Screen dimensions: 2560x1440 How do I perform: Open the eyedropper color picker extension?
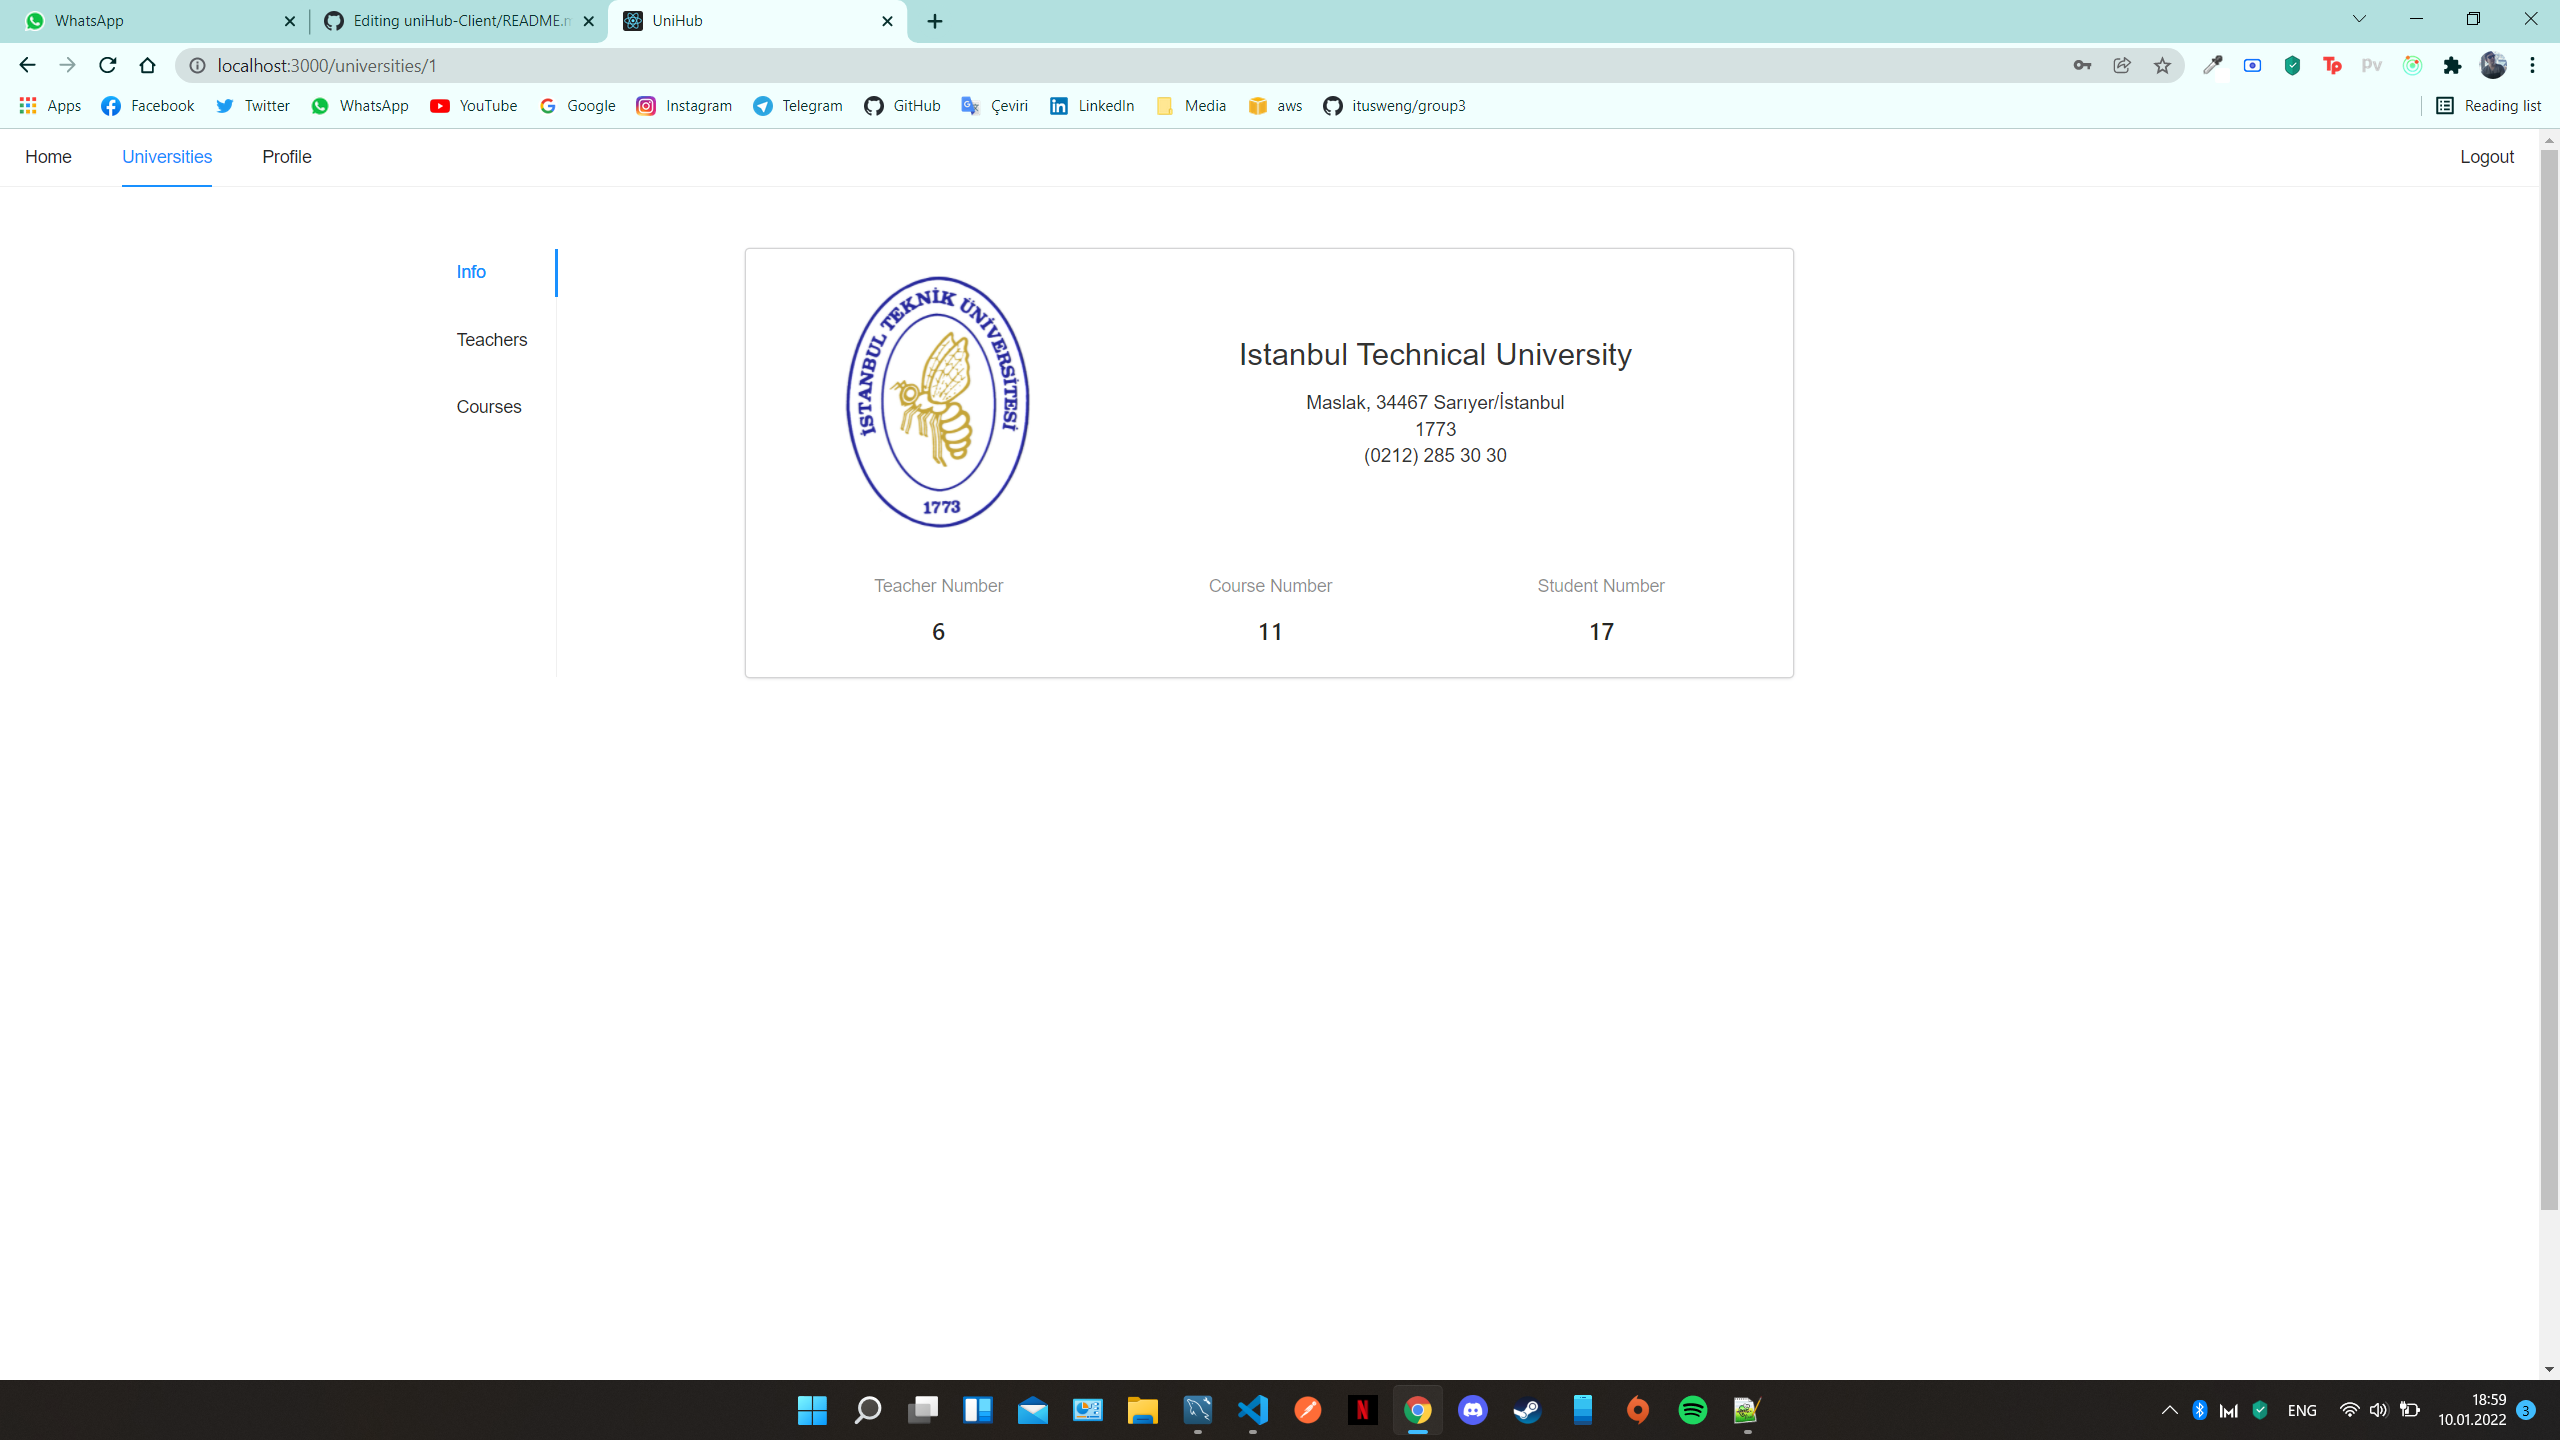[2212, 65]
